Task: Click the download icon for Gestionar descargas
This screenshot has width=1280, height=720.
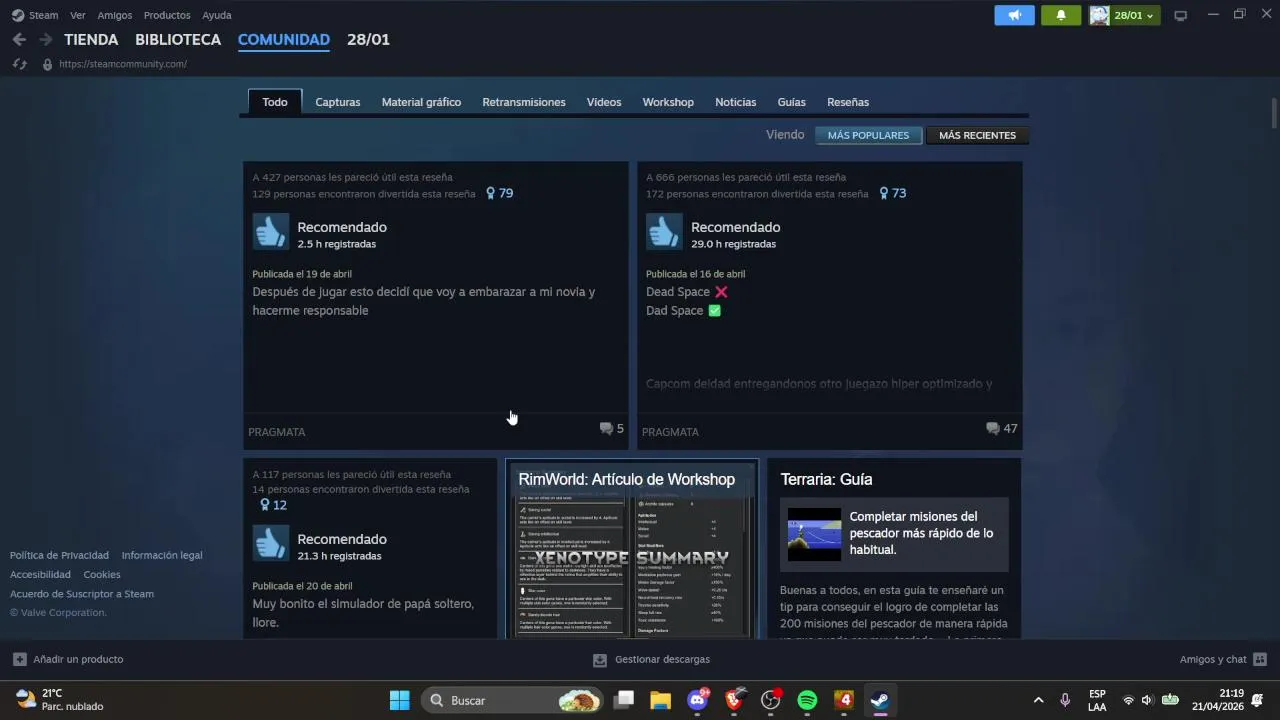Action: [x=600, y=660]
